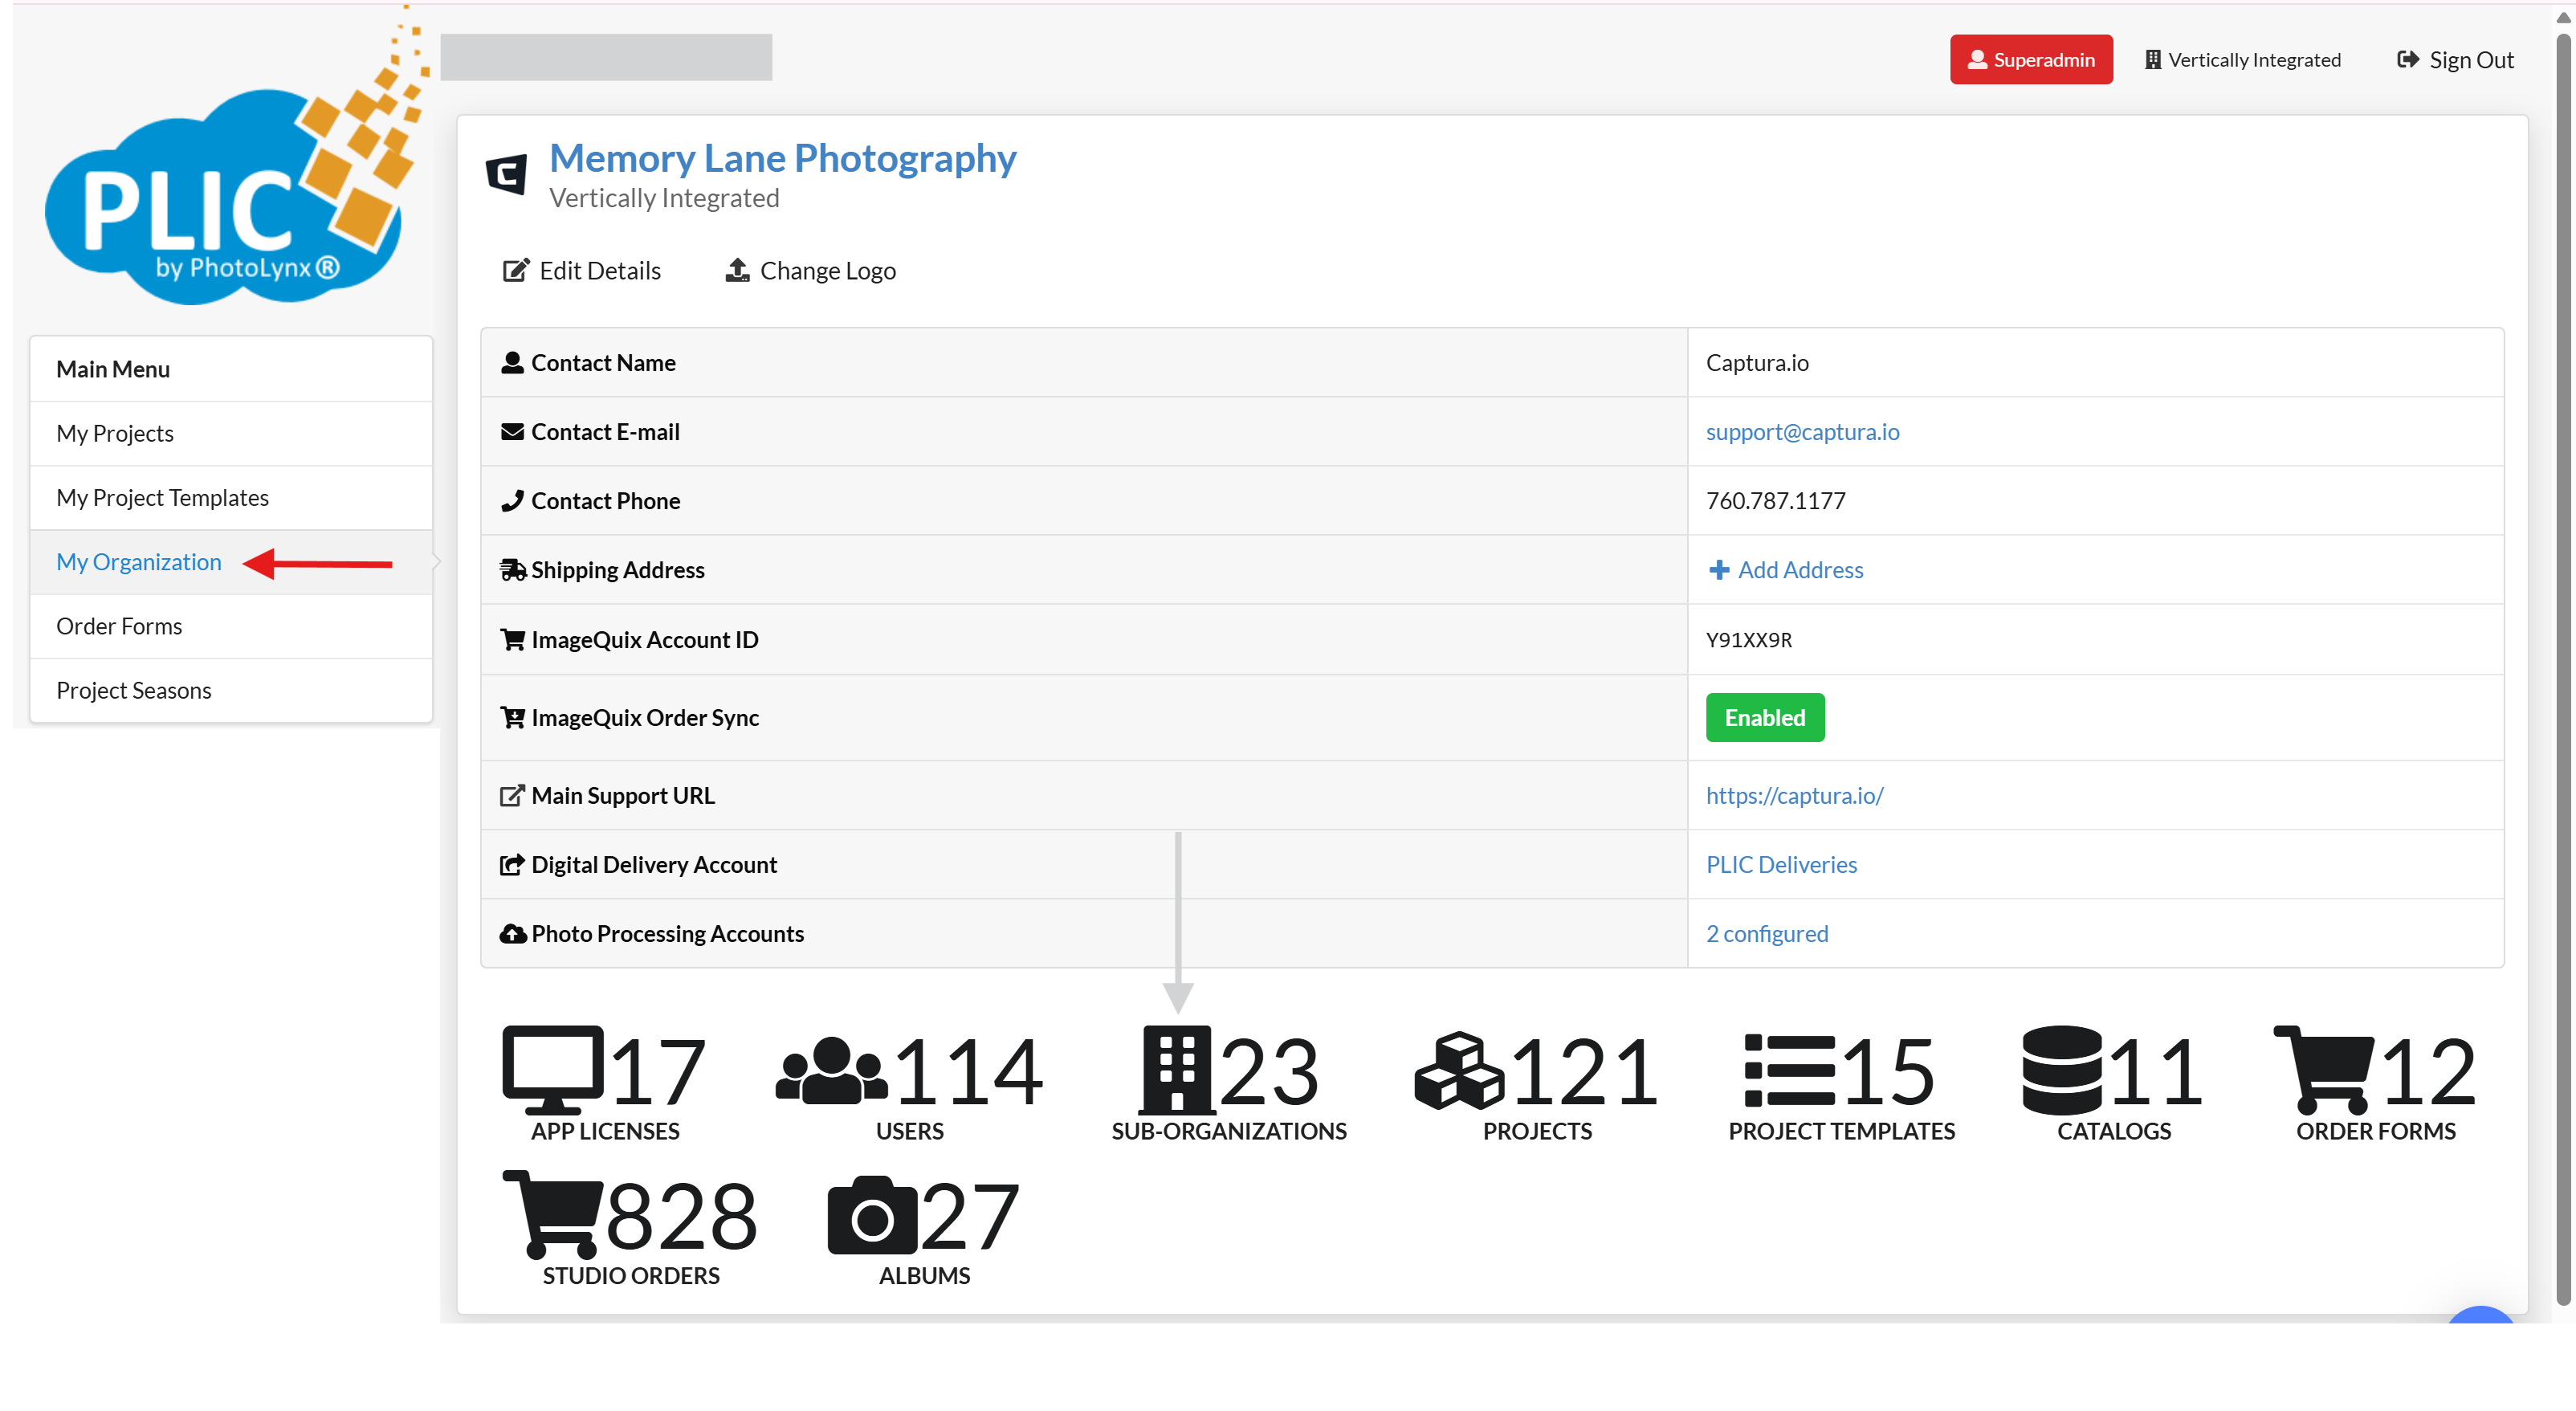Click the studio orders cart icon
Screen dimensions: 2576x1411
click(x=552, y=1214)
